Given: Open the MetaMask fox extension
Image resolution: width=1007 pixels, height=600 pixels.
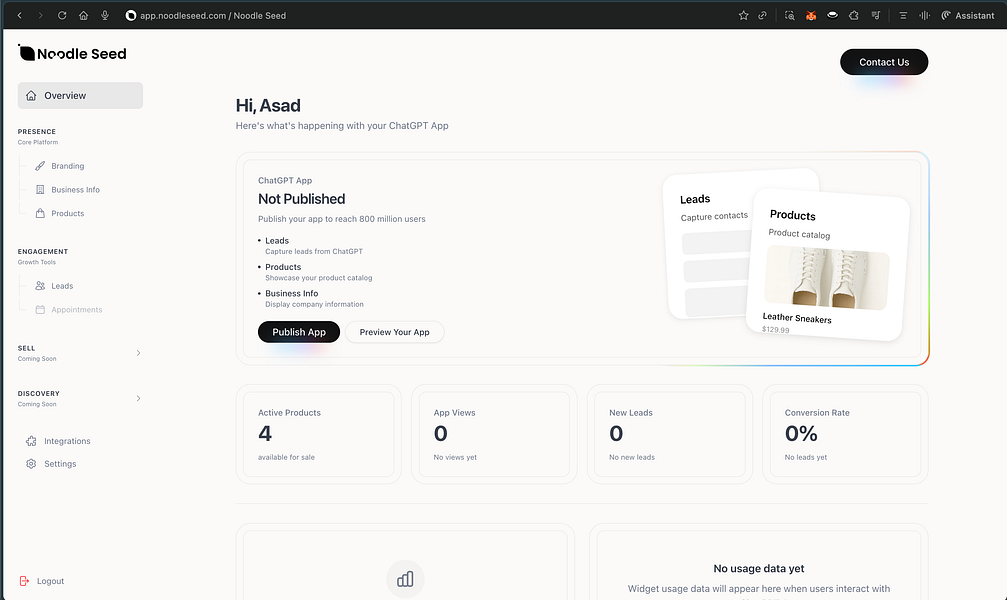Looking at the screenshot, I should (811, 15).
